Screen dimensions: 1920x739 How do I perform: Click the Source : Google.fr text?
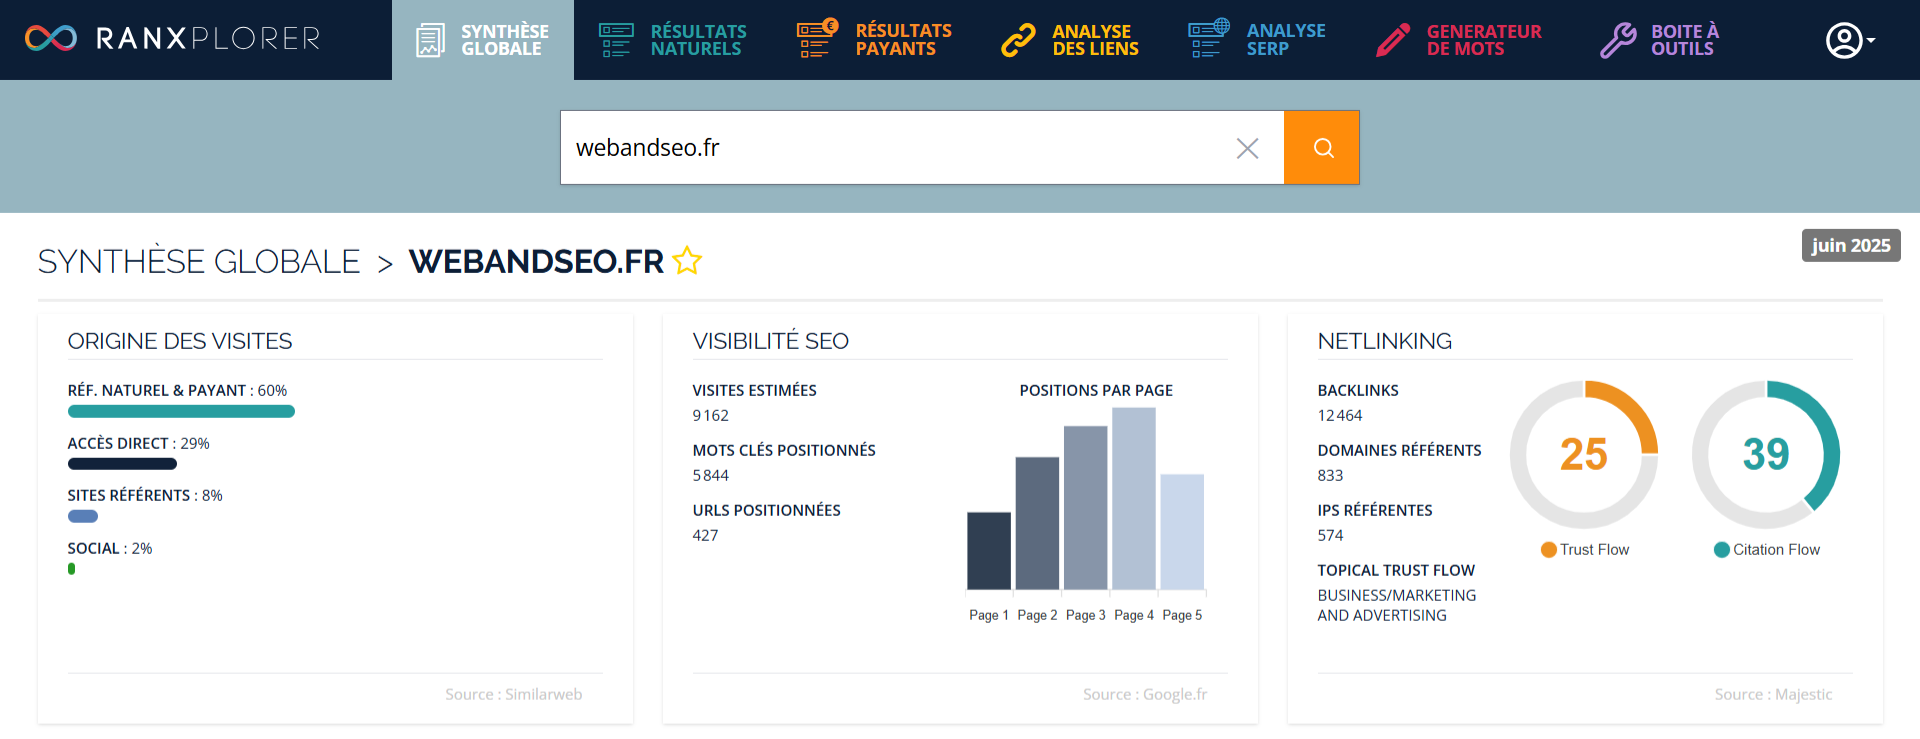1145,694
